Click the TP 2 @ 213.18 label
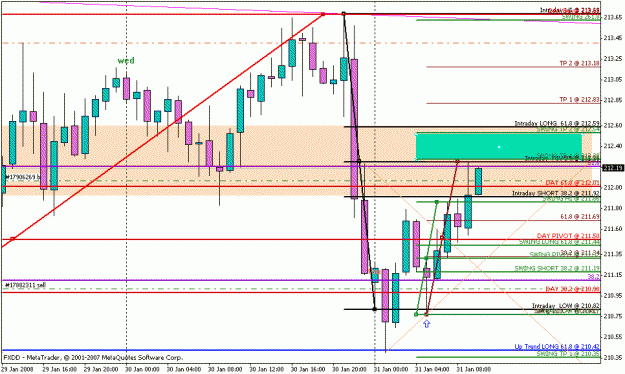 coord(579,63)
